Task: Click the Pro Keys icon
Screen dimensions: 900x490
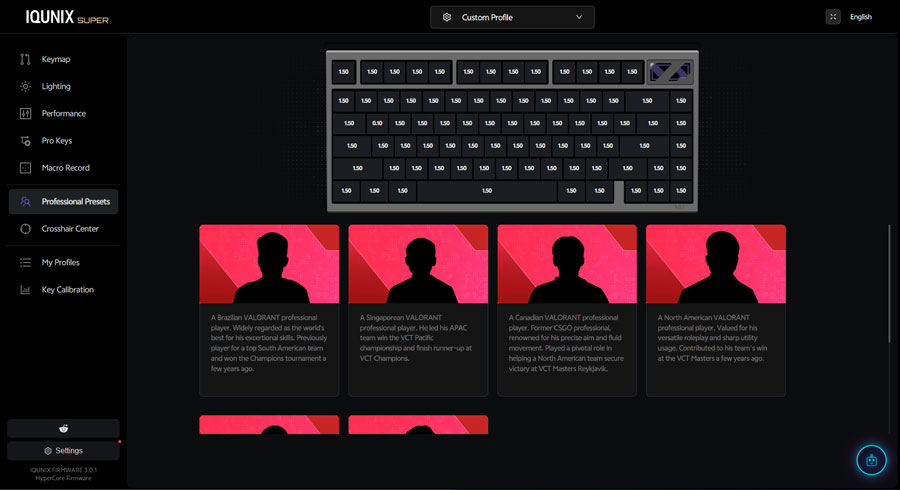Action: click(25, 141)
